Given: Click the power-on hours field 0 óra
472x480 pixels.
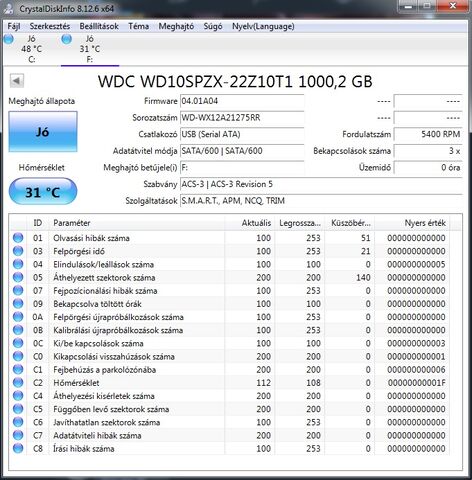Looking at the screenshot, I should click(x=428, y=168).
